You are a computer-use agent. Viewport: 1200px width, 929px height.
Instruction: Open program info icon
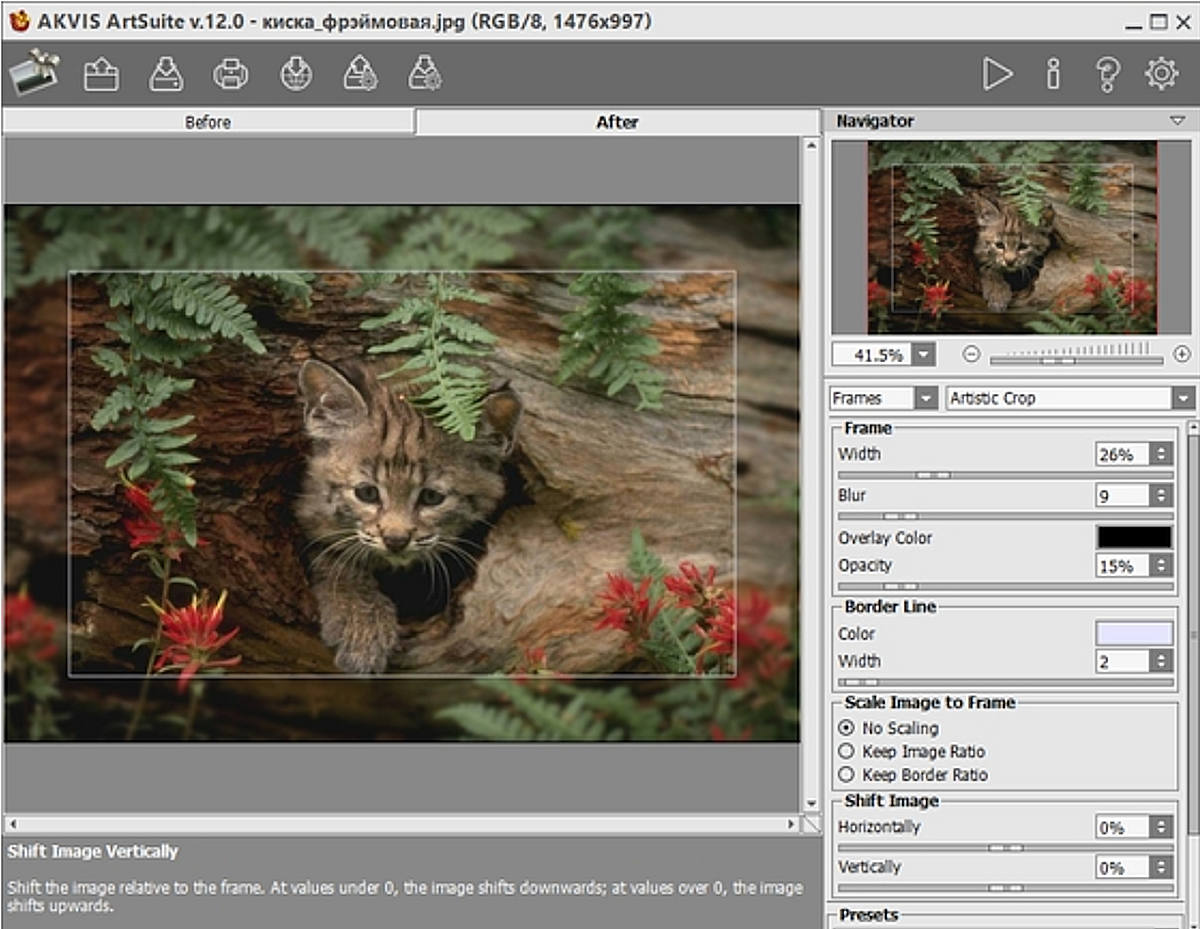[1052, 74]
